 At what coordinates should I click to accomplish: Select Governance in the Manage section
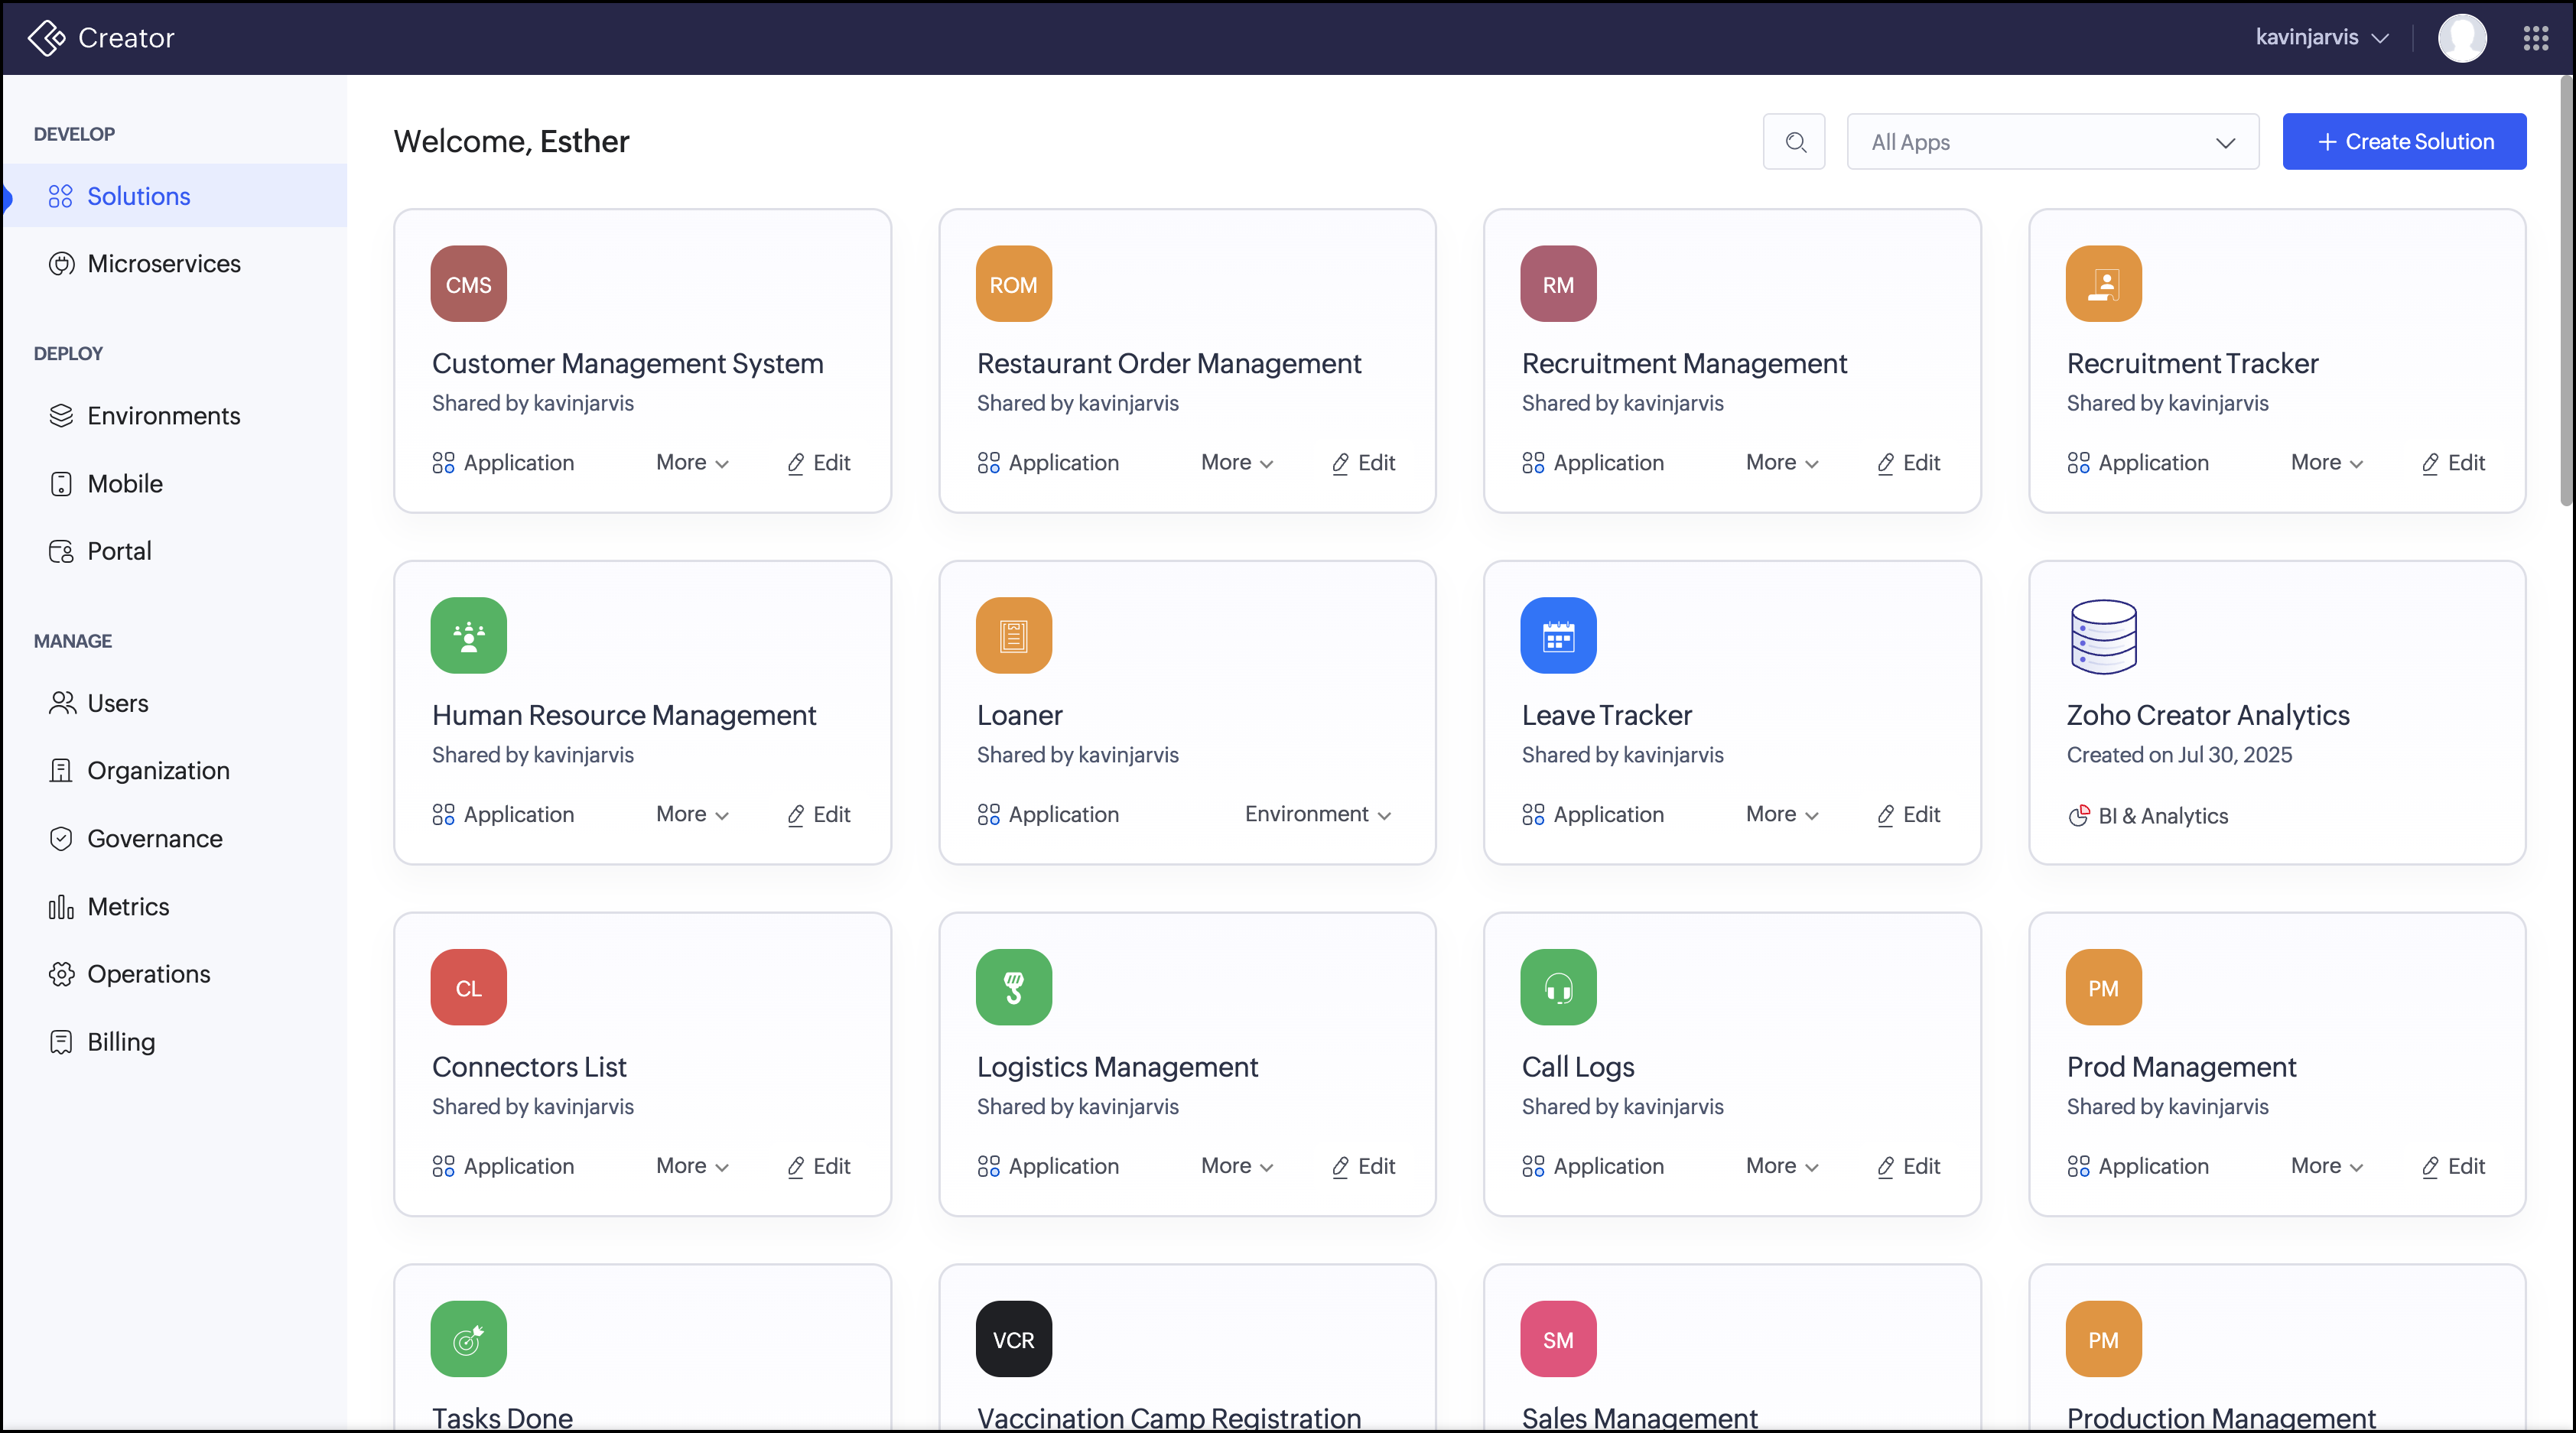tap(155, 839)
